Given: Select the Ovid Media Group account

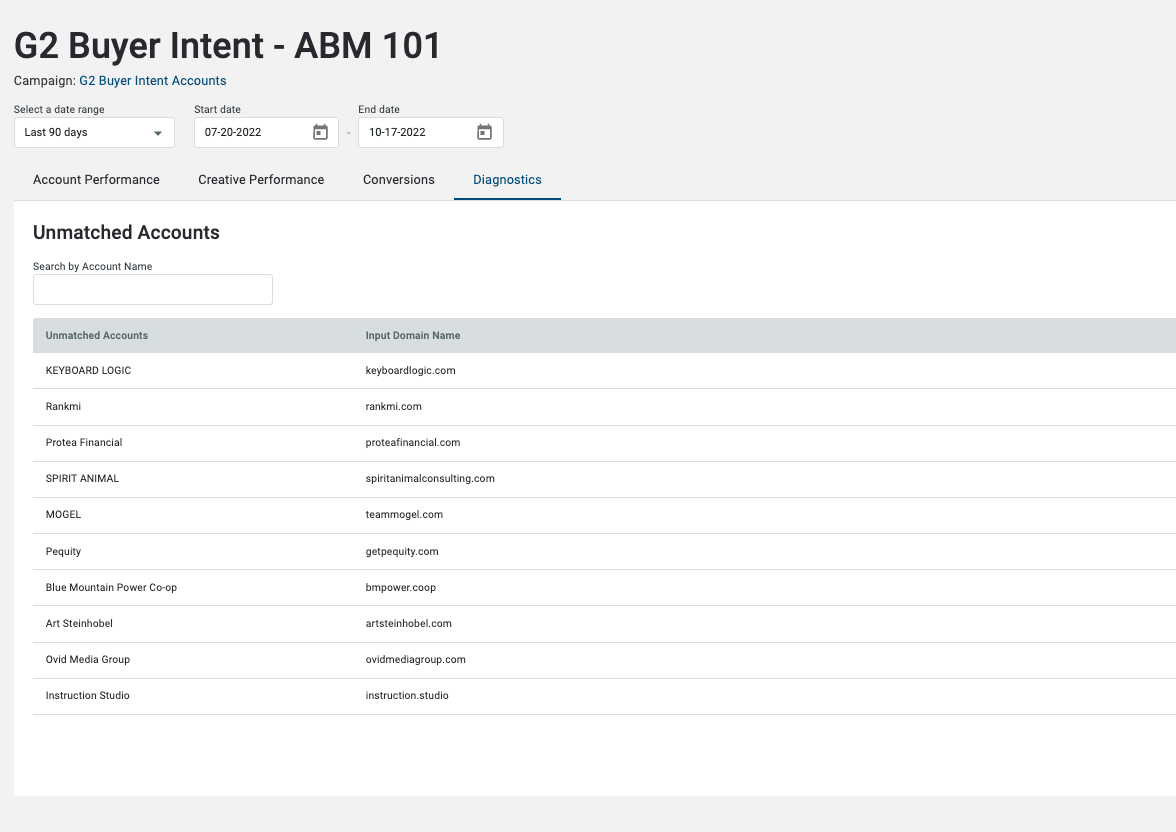Looking at the screenshot, I should tap(88, 659).
